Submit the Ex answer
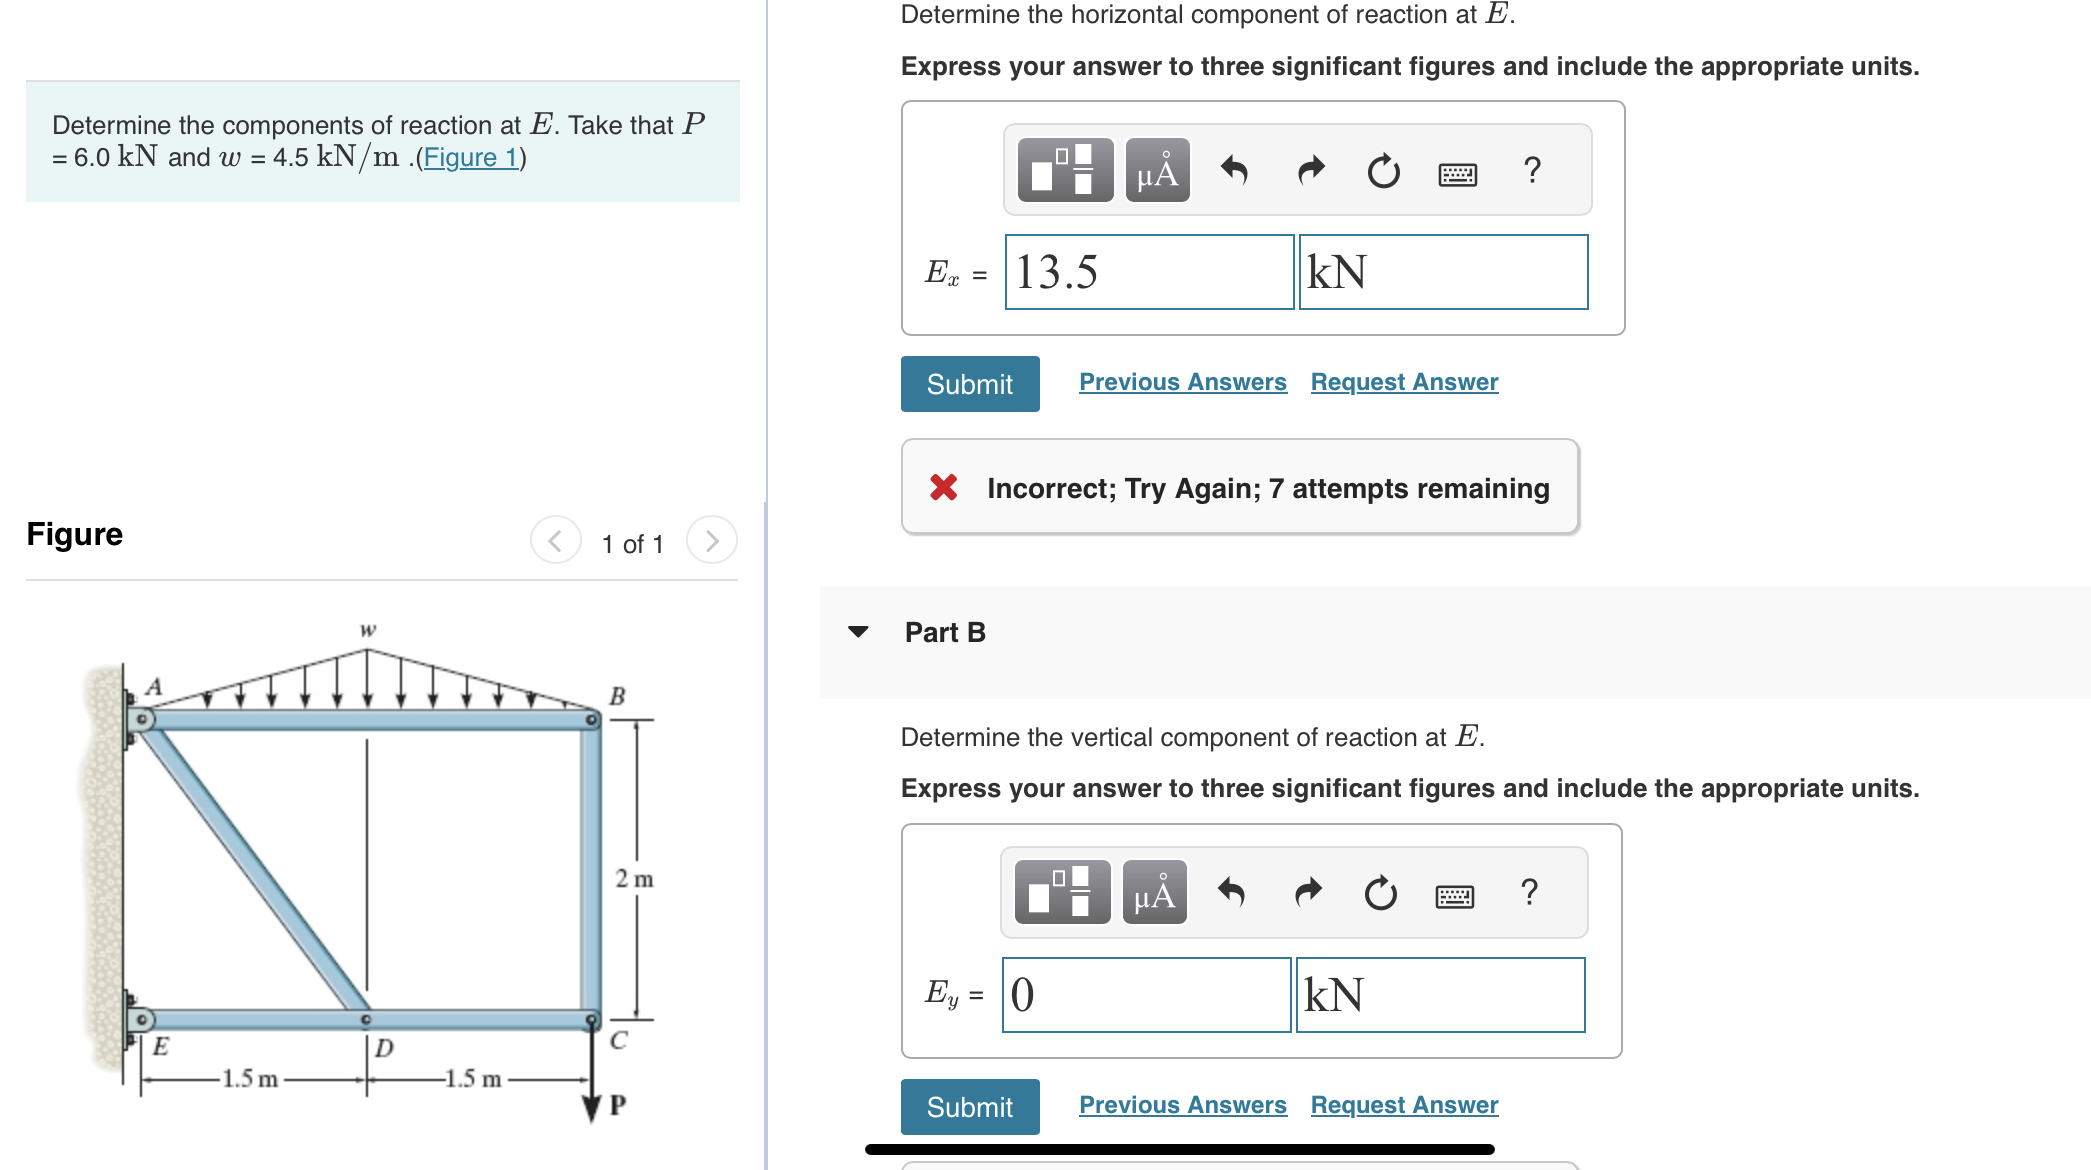 pos(969,384)
